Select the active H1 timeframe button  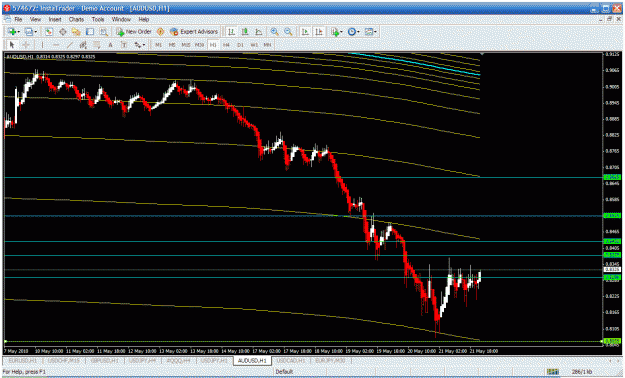coord(213,45)
